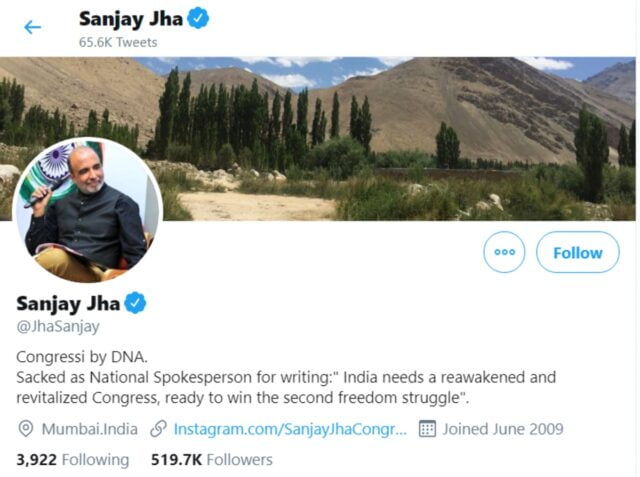Go back using the left arrow
Viewport: 640px width, 477px height.
pyautogui.click(x=33, y=28)
